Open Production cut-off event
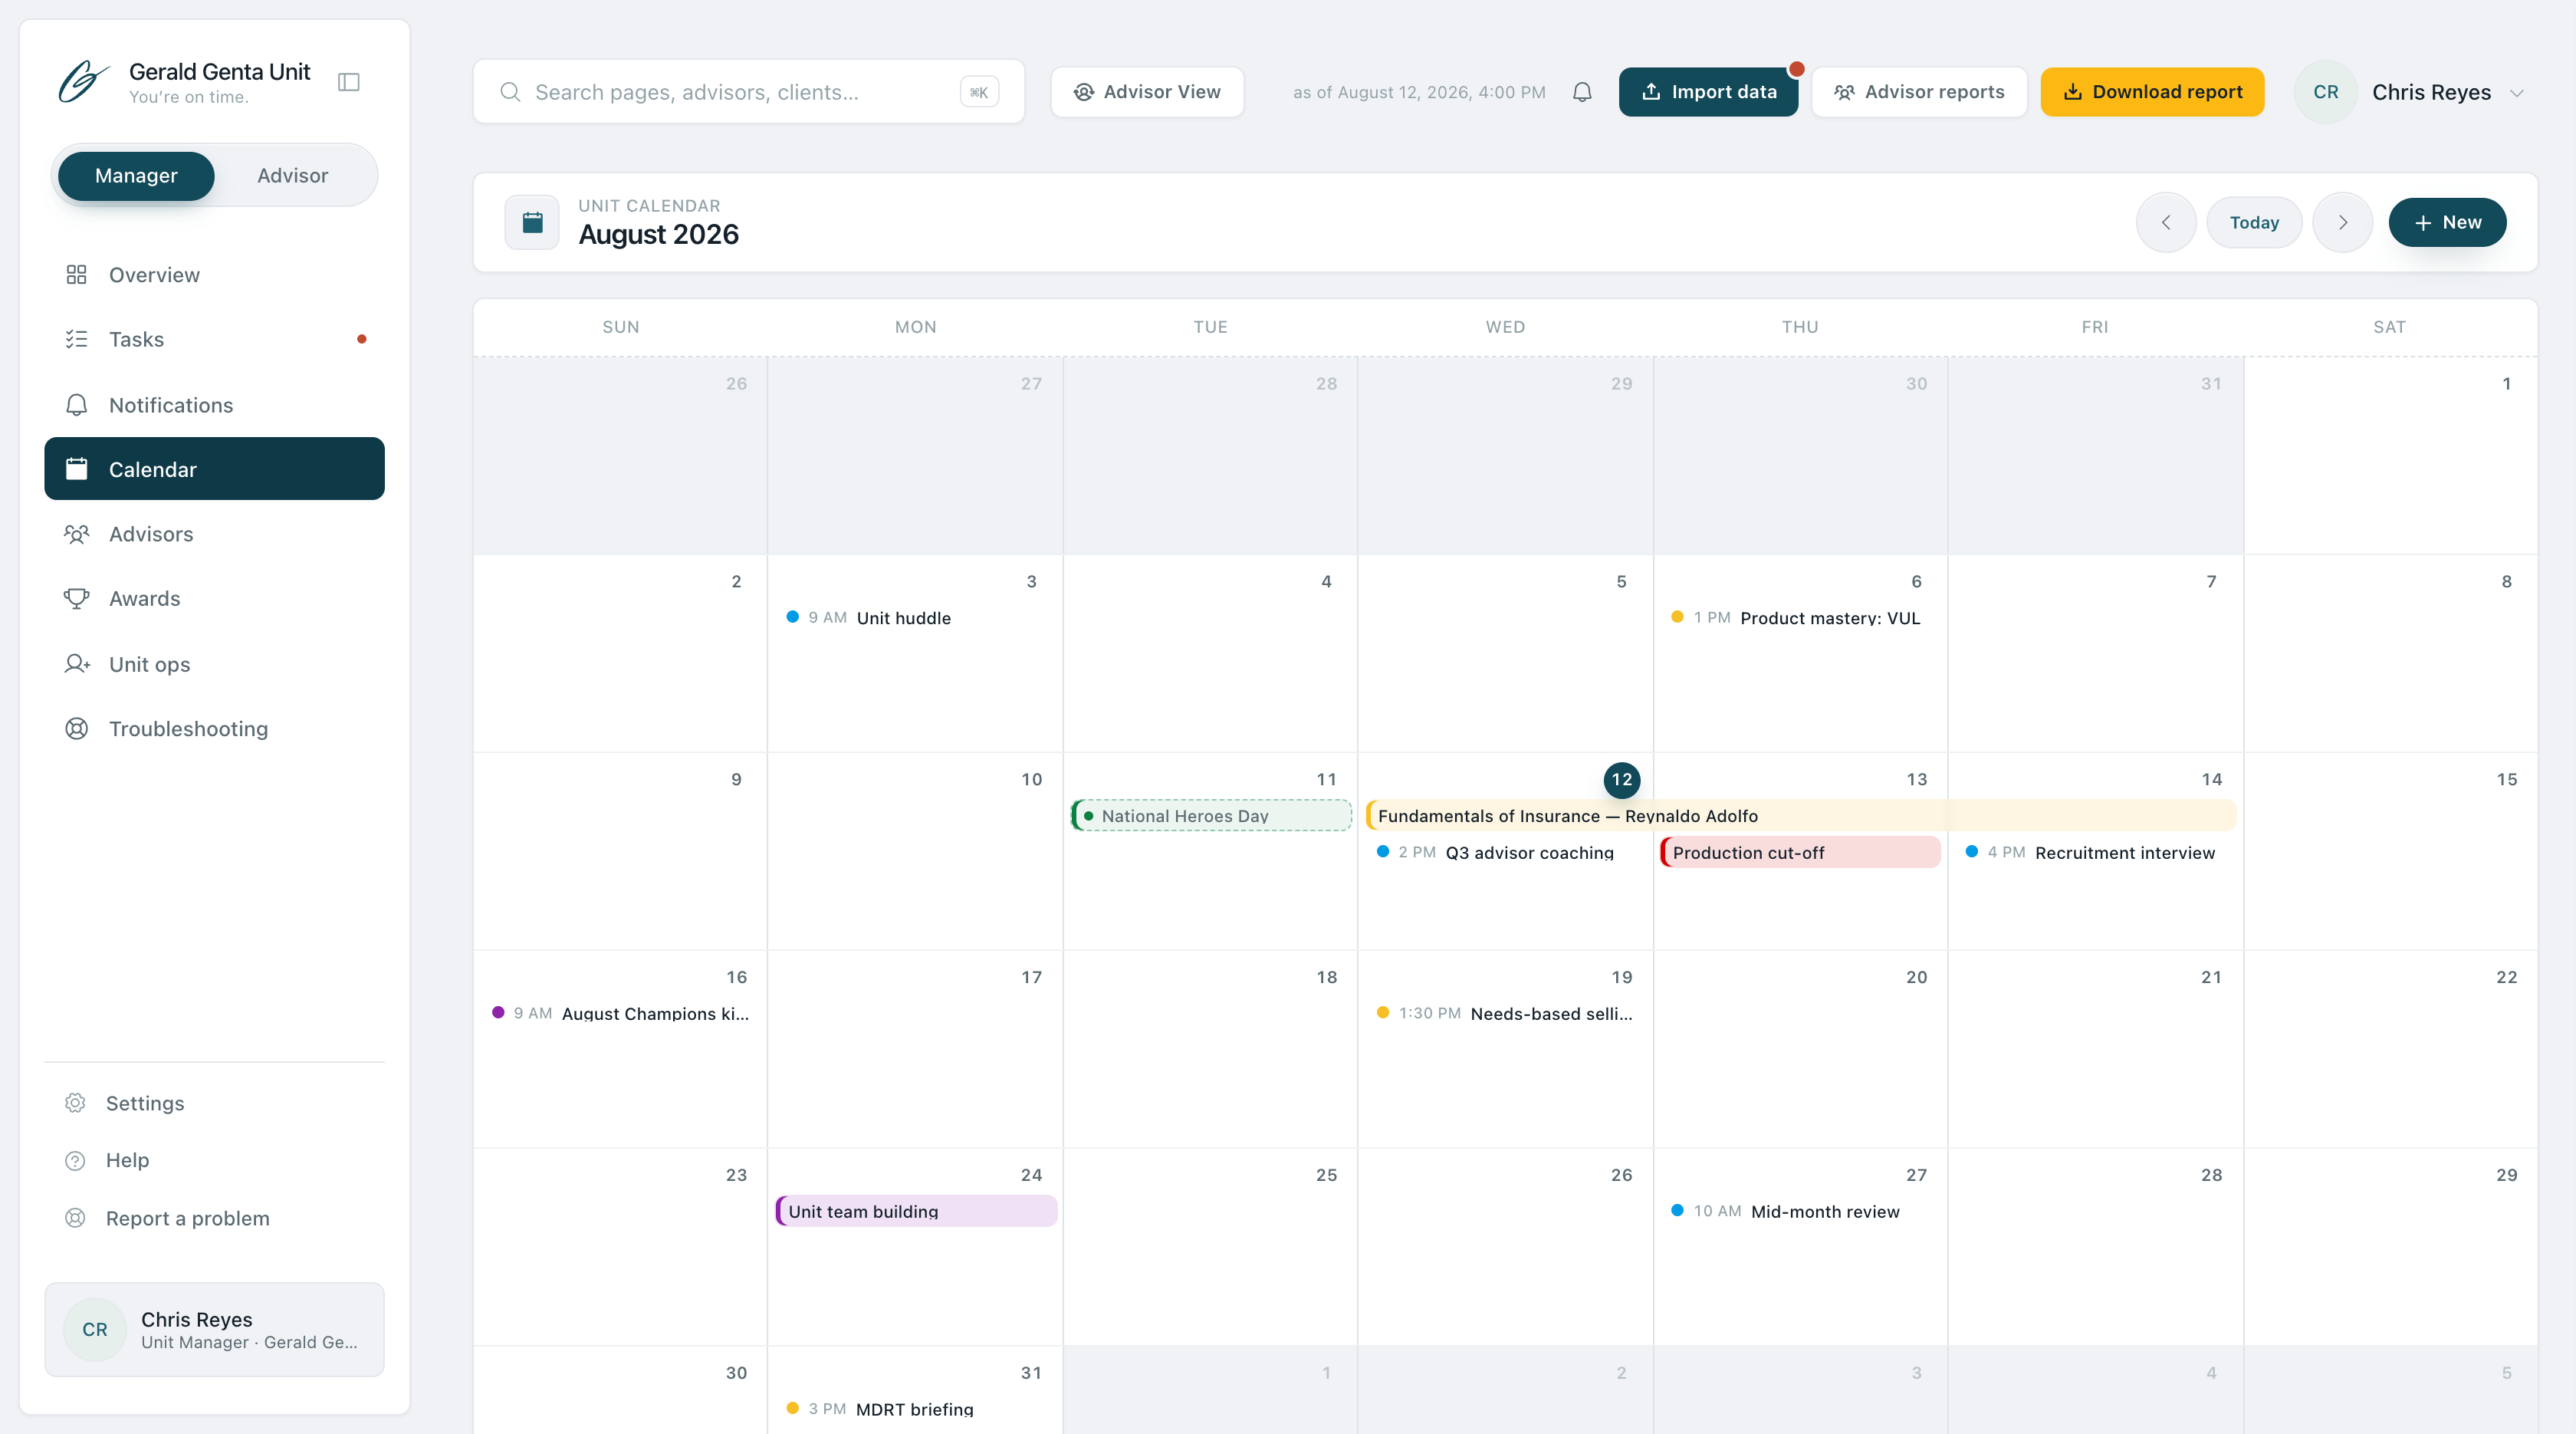2576x1434 pixels. 1800,853
